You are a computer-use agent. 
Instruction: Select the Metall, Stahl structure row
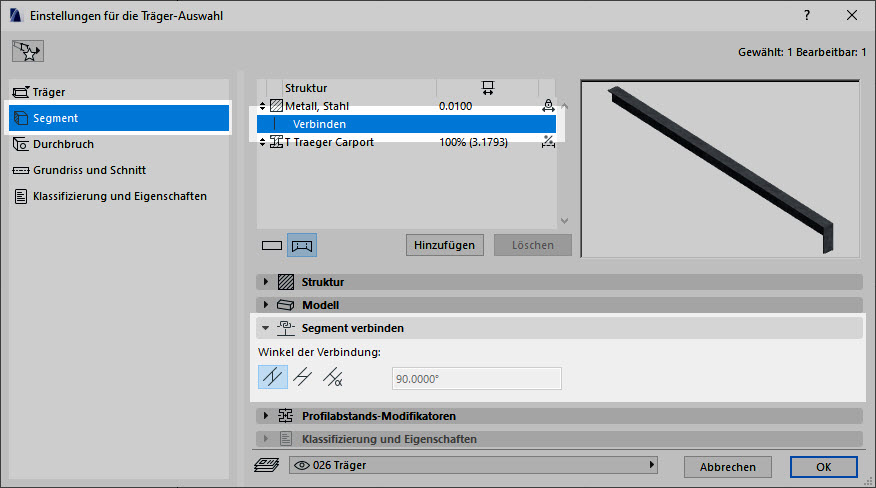click(x=406, y=106)
